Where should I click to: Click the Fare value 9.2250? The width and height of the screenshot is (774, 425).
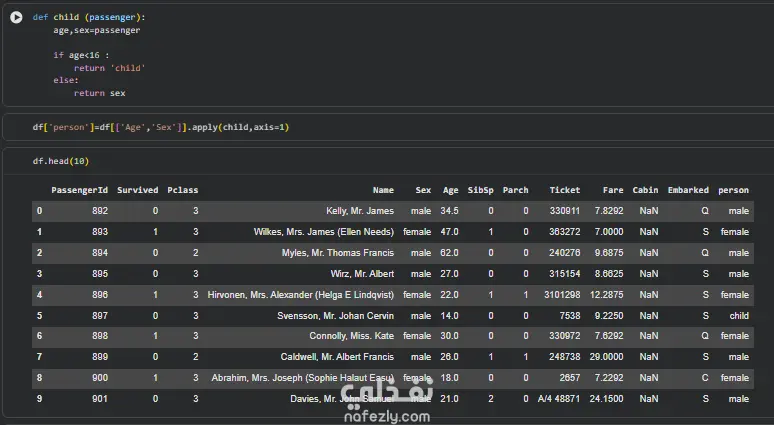pyautogui.click(x=609, y=316)
